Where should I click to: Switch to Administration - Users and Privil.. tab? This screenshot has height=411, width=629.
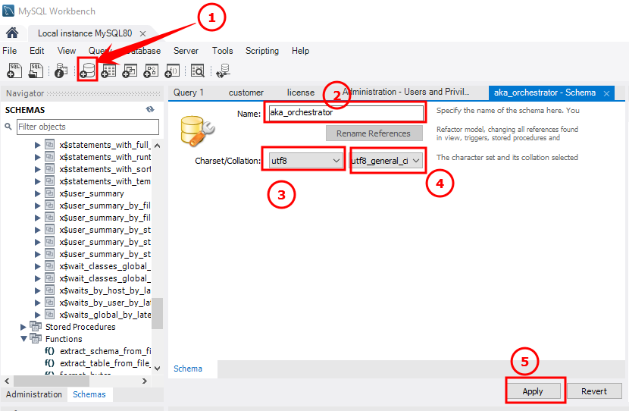[405, 92]
